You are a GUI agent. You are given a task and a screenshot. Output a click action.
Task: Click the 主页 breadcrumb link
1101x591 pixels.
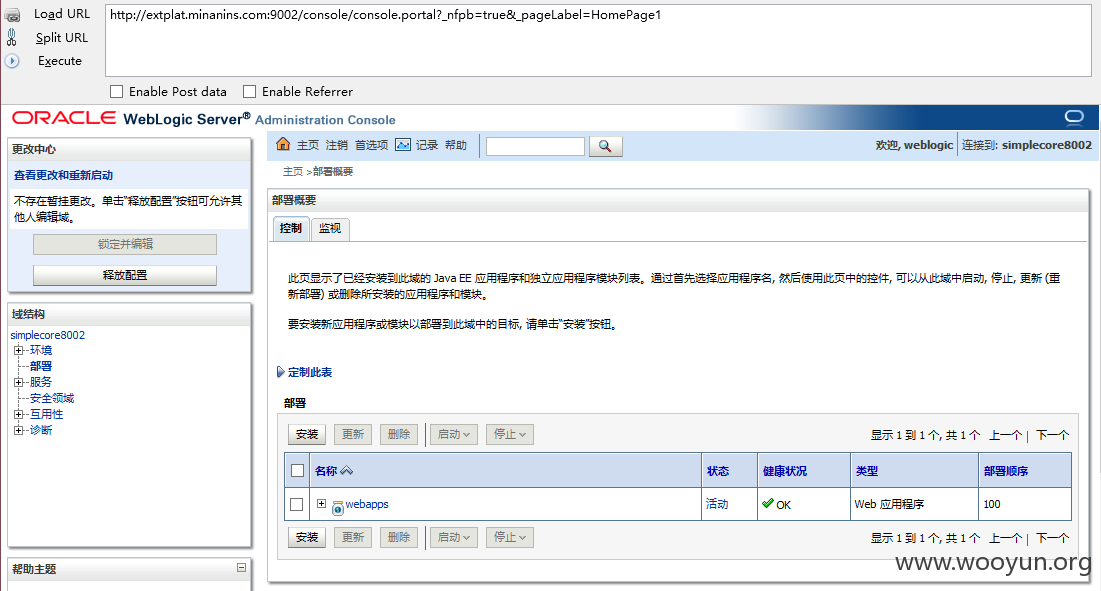(x=293, y=171)
